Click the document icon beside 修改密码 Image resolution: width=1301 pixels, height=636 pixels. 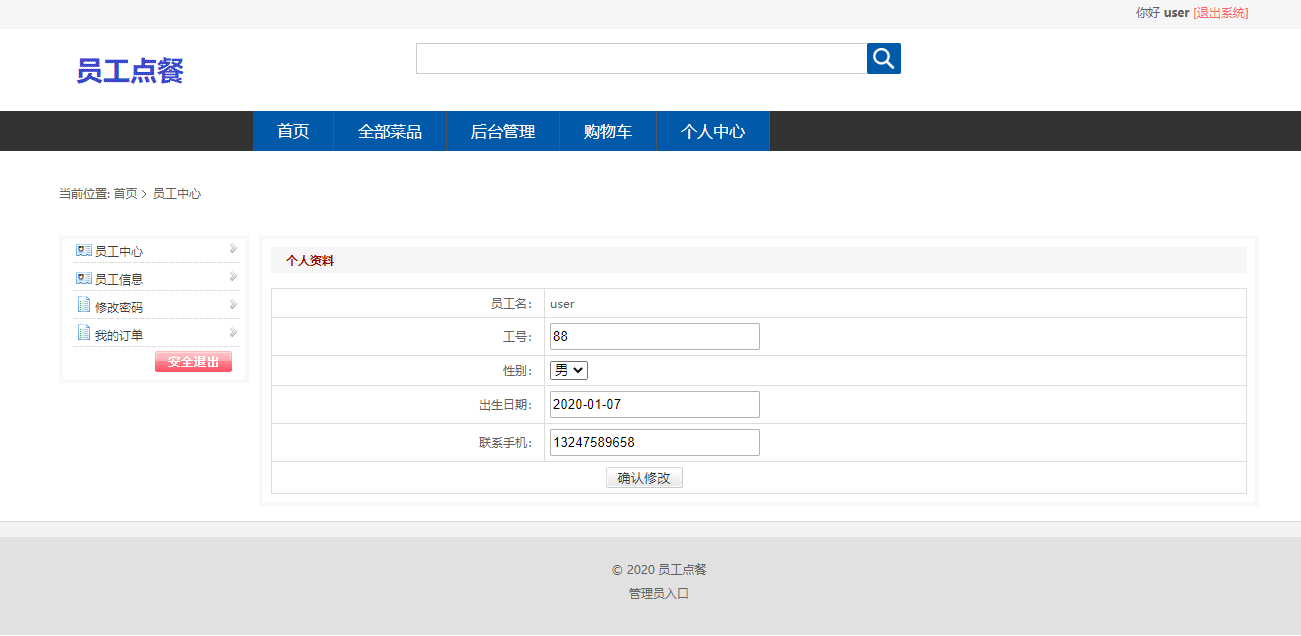tap(83, 305)
